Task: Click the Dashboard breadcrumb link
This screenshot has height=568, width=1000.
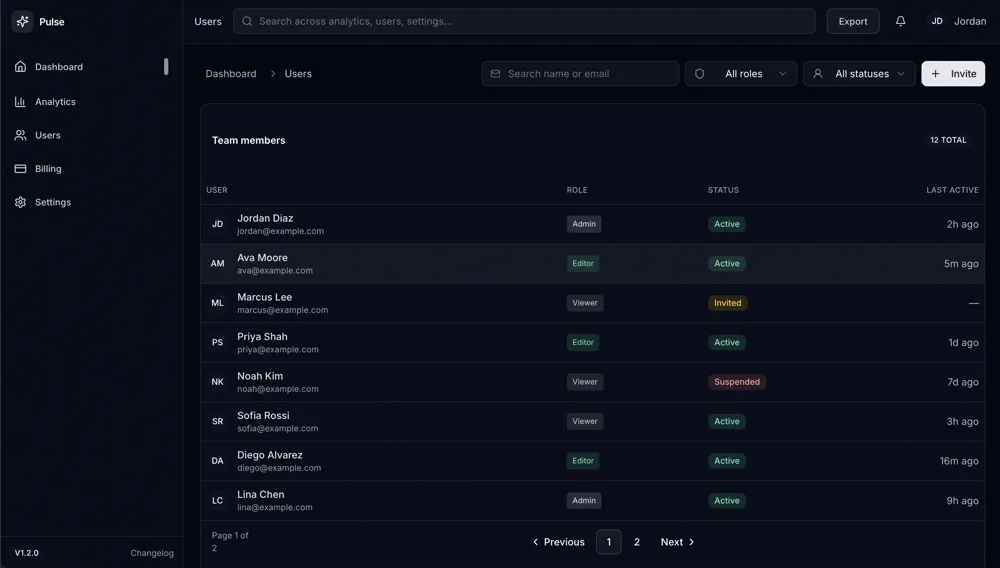Action: pyautogui.click(x=231, y=74)
